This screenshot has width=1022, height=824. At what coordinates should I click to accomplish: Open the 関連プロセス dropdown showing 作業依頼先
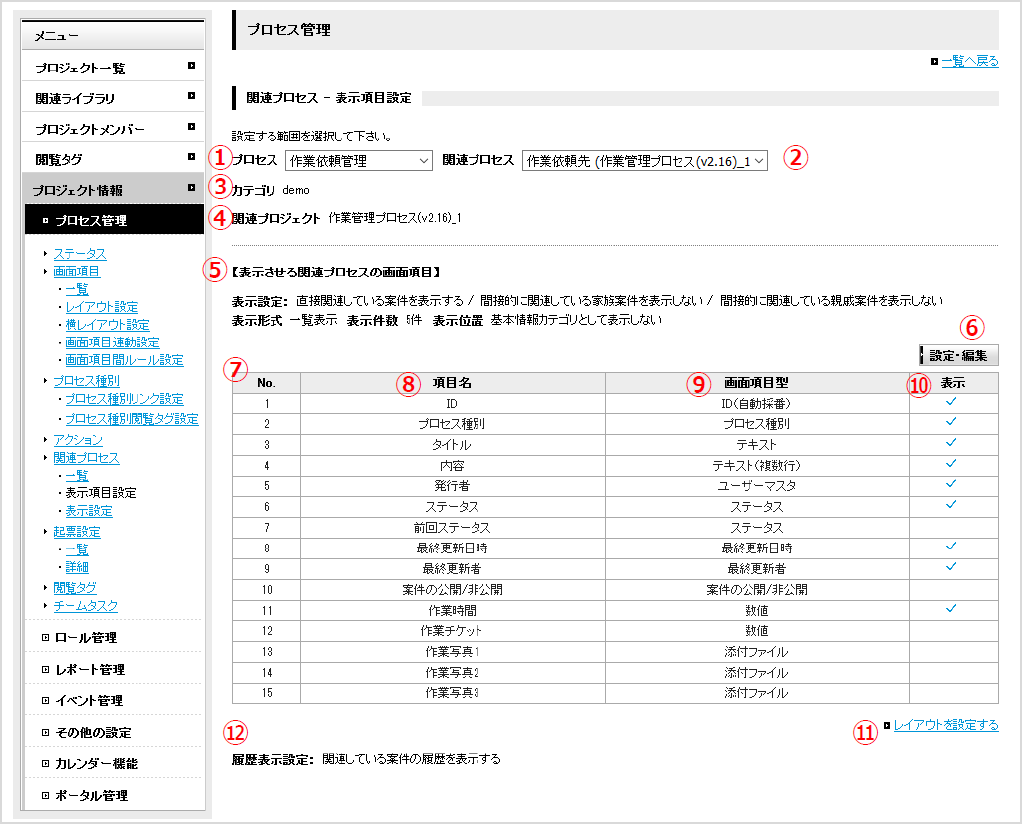[645, 160]
